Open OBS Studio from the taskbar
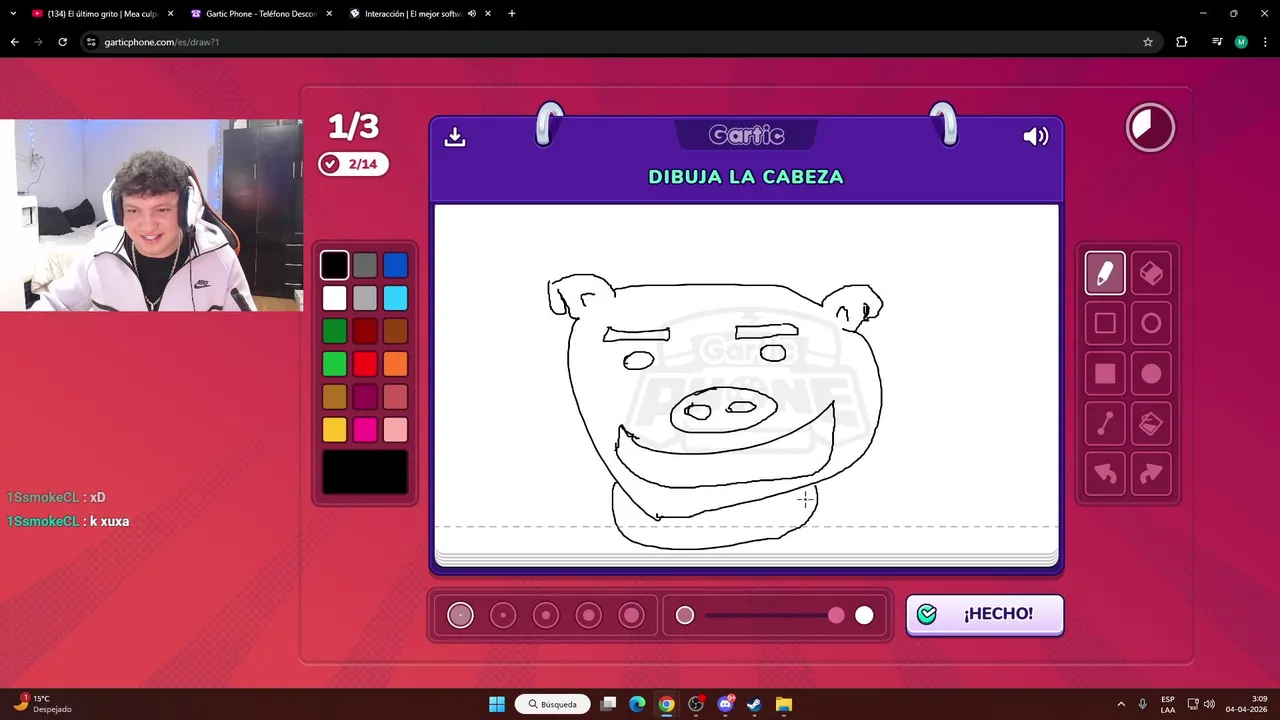The width and height of the screenshot is (1280, 720). click(x=696, y=704)
